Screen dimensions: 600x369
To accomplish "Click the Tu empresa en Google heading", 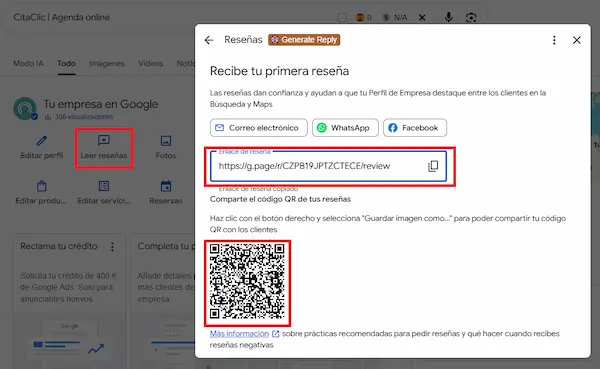I will point(101,104).
